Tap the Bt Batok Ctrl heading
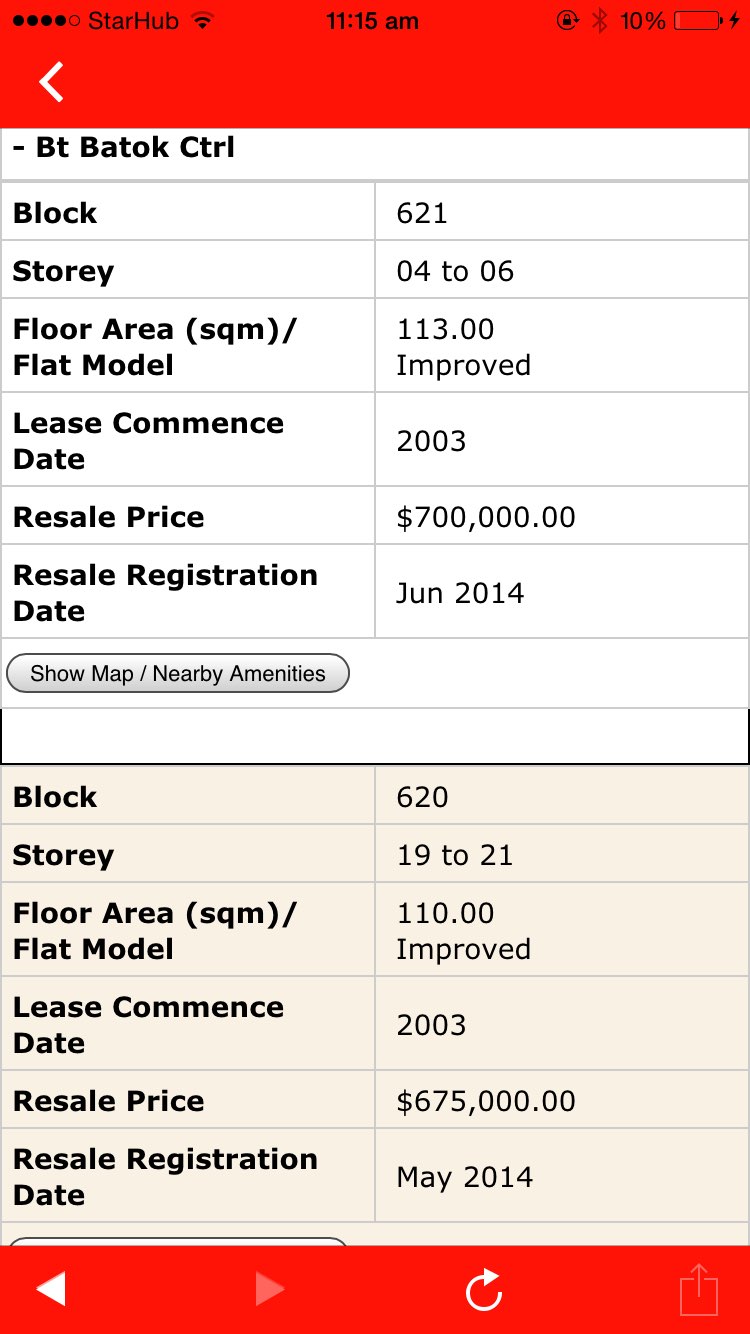The image size is (750, 1334). tap(125, 148)
